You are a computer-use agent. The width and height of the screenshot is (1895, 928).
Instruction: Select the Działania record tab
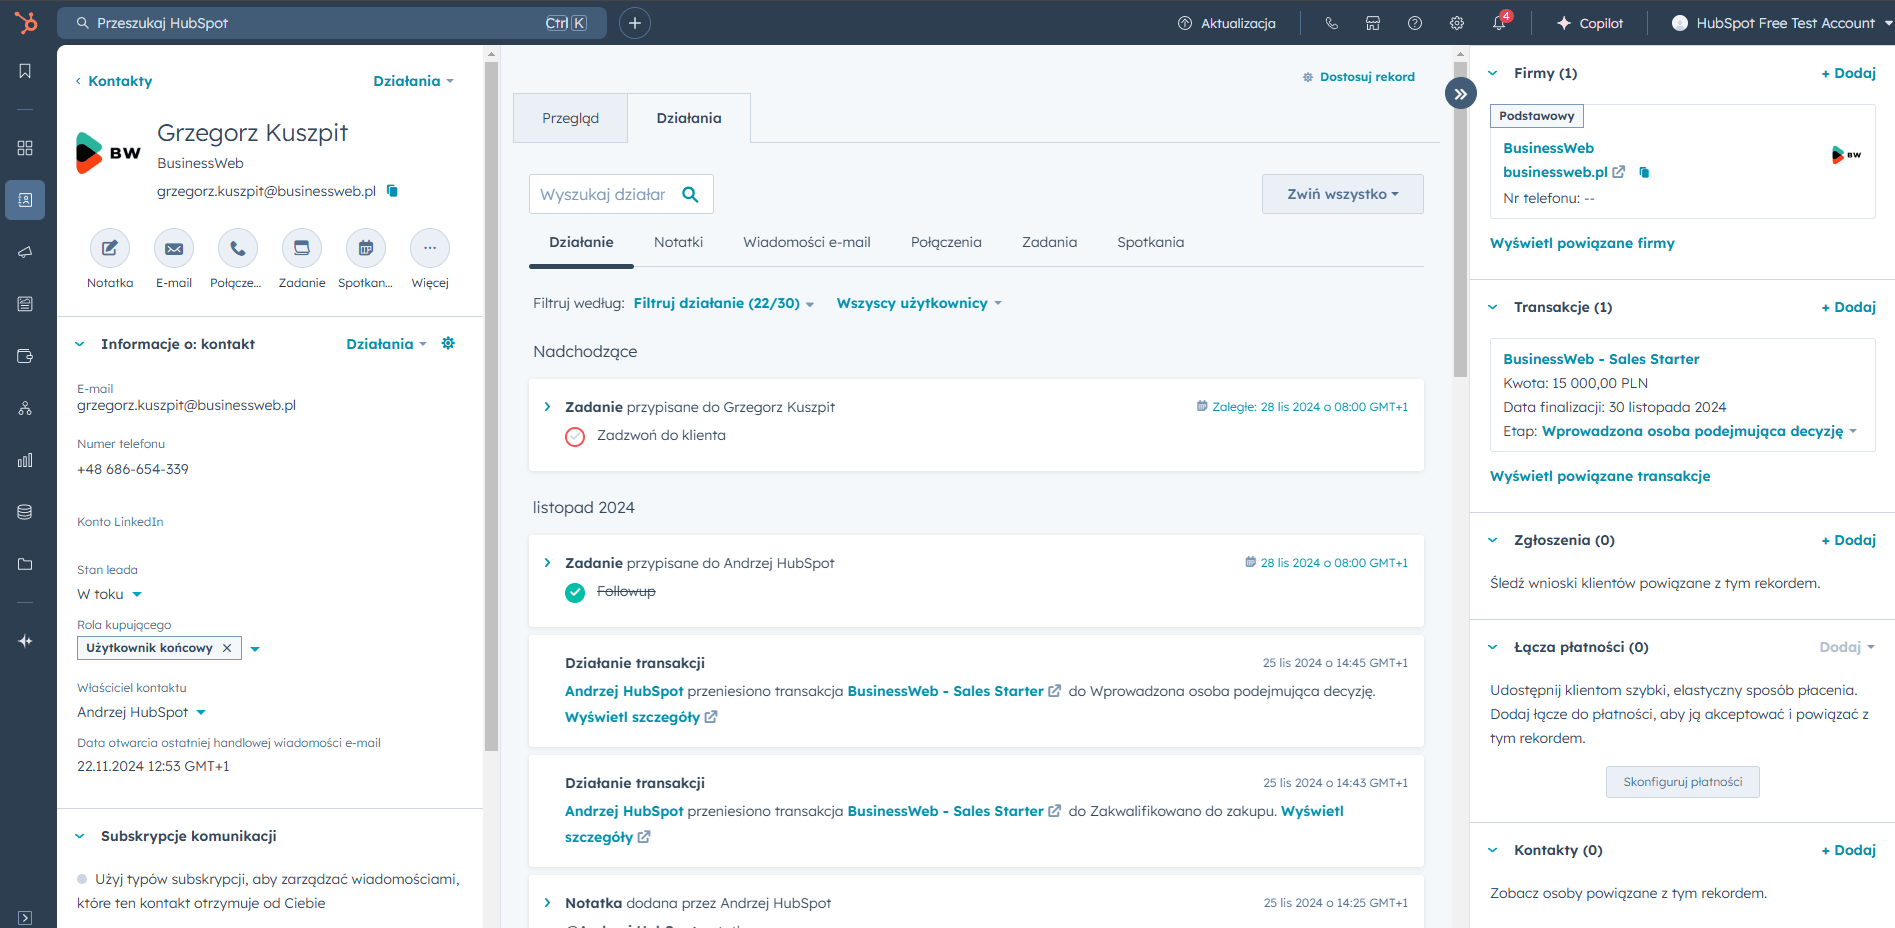[689, 118]
